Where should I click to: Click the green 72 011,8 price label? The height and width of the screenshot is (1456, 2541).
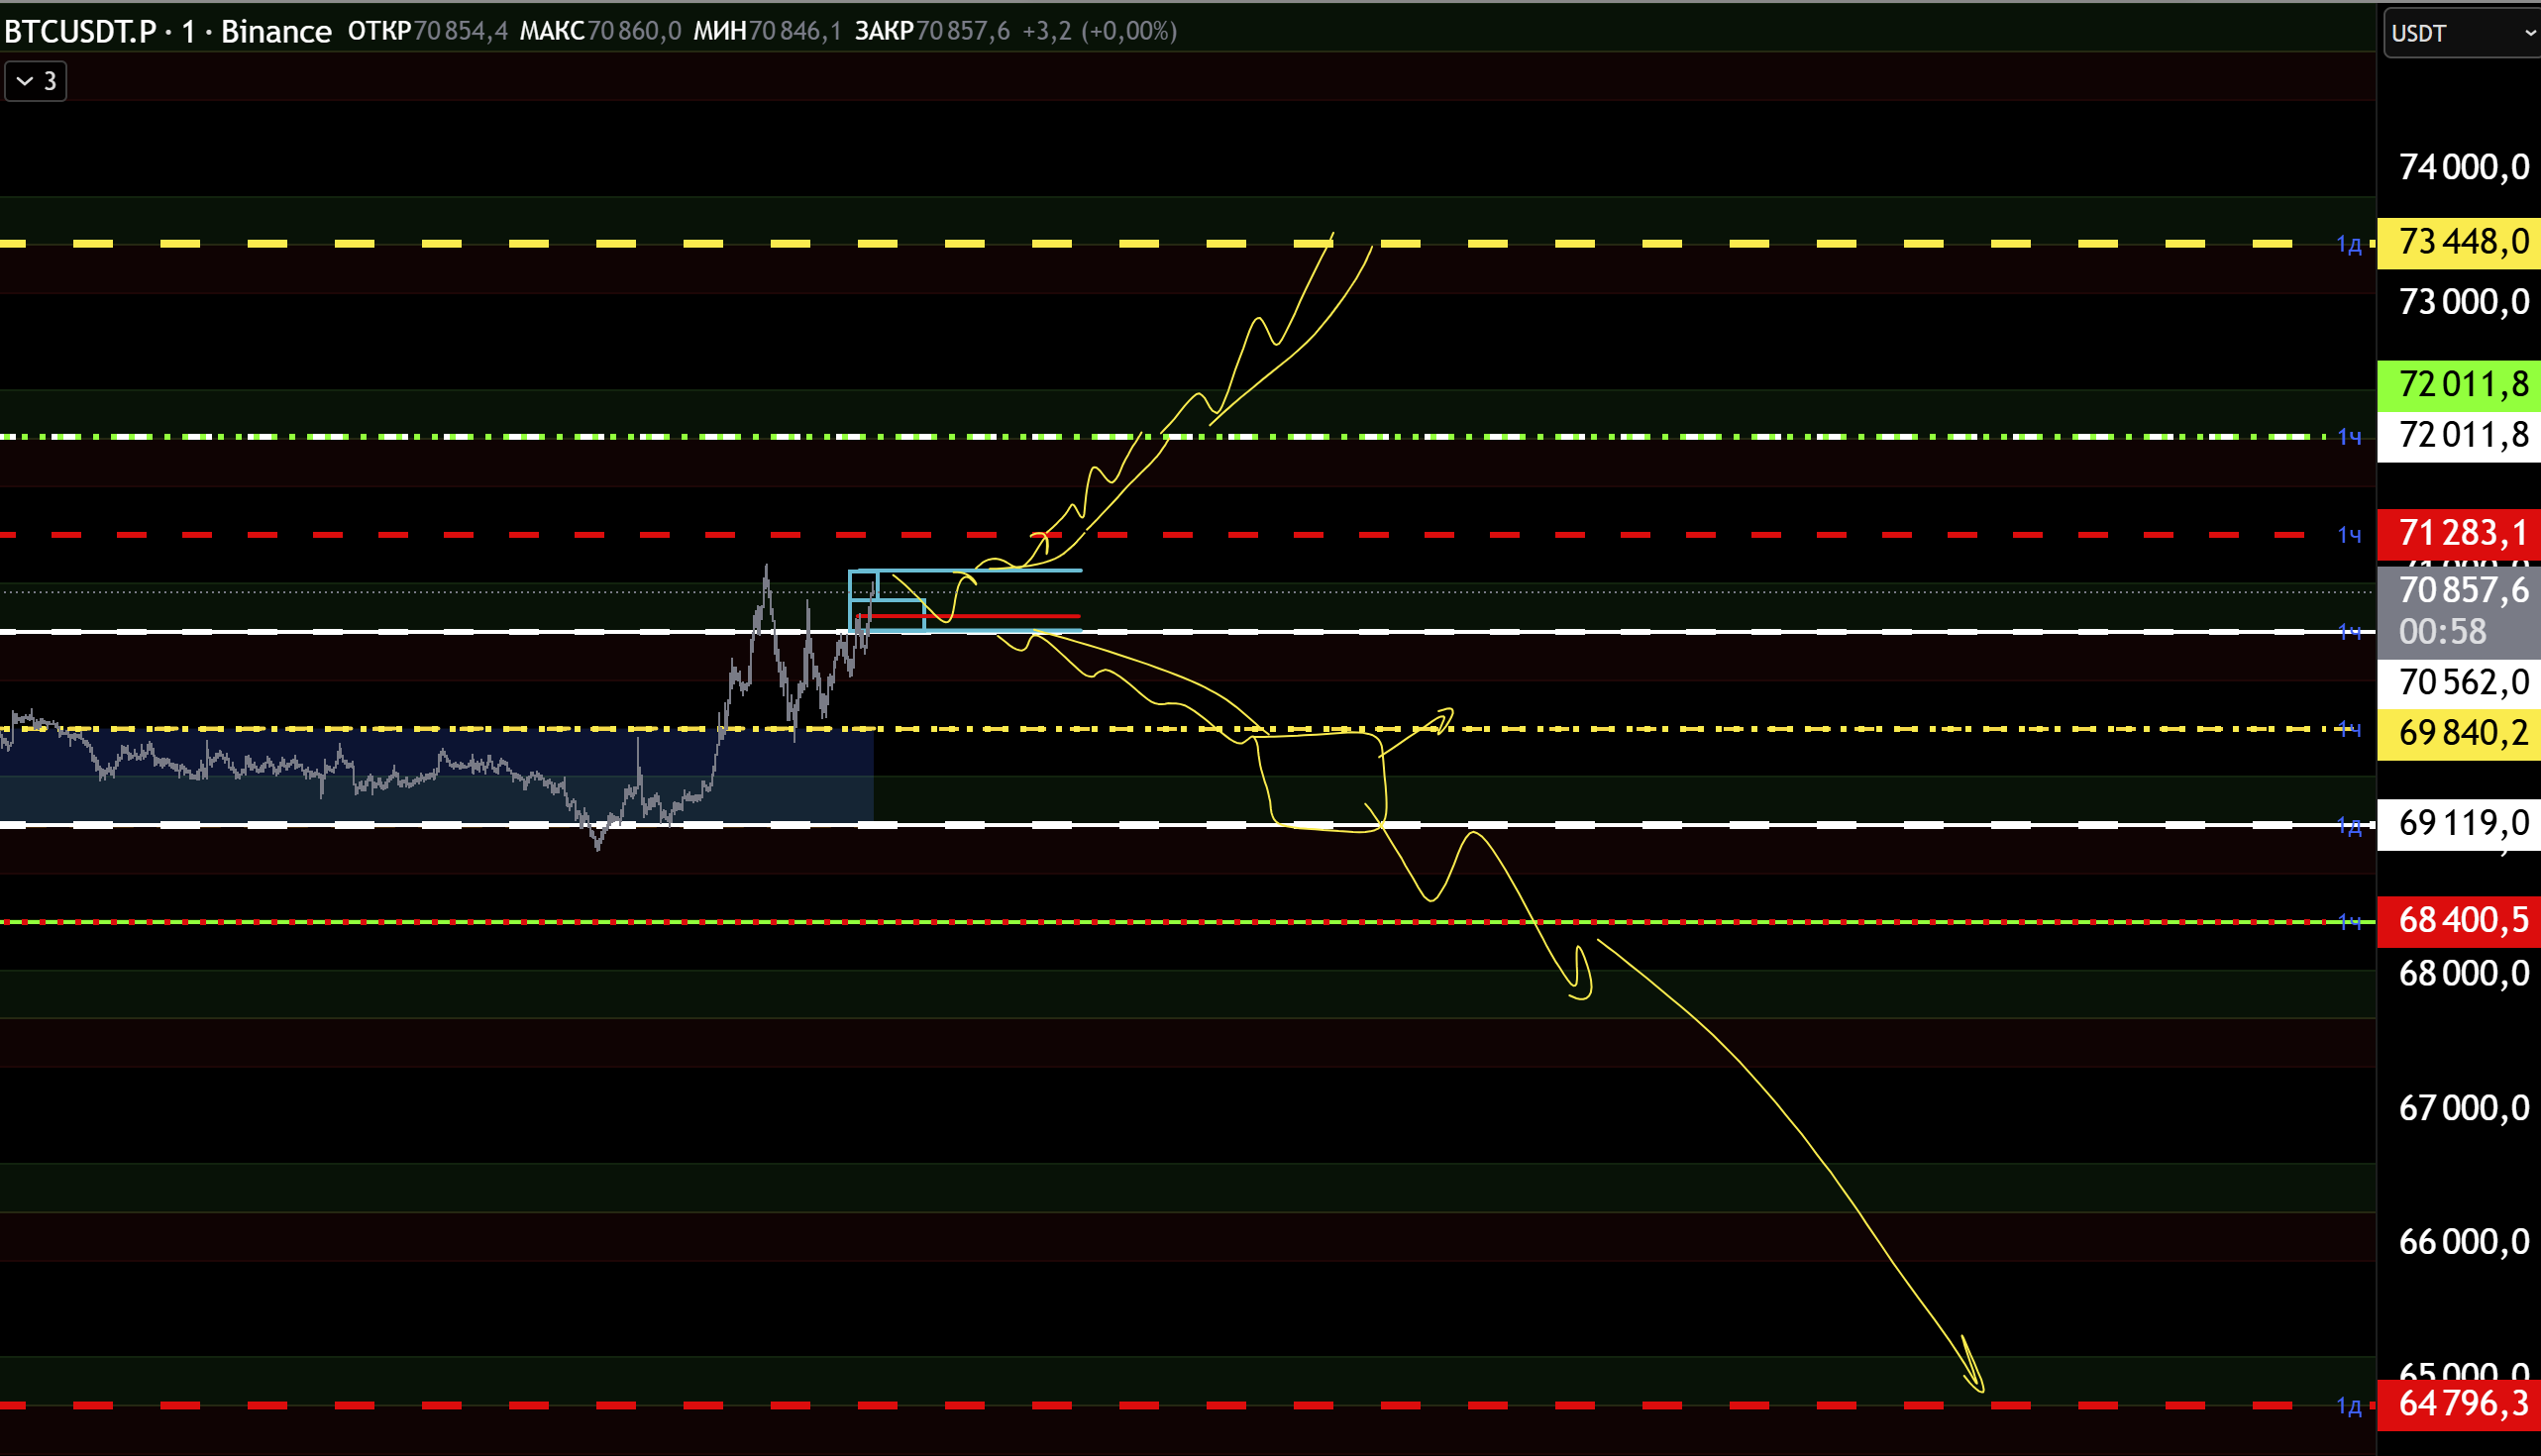point(2460,384)
